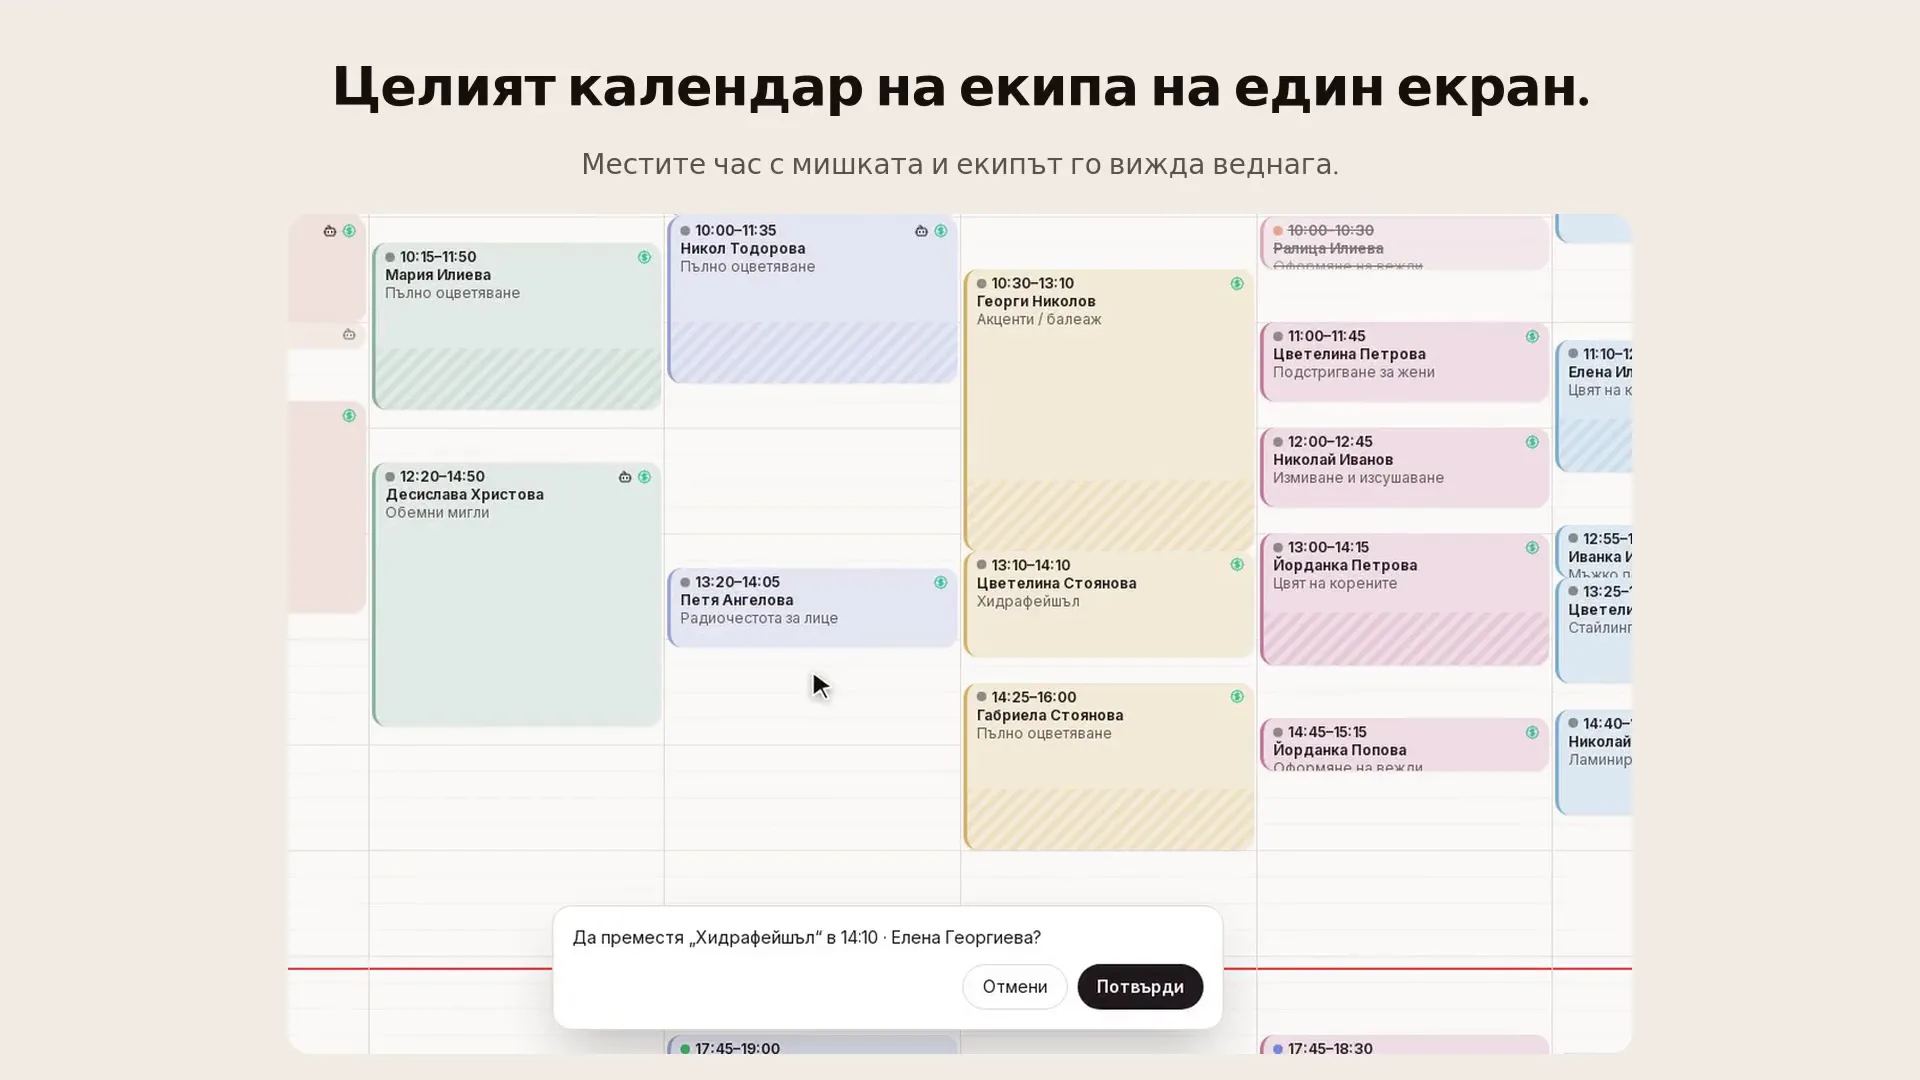Click paid icon on Петя Ангелова appointment
Image resolution: width=1920 pixels, height=1080 pixels.
(940, 582)
